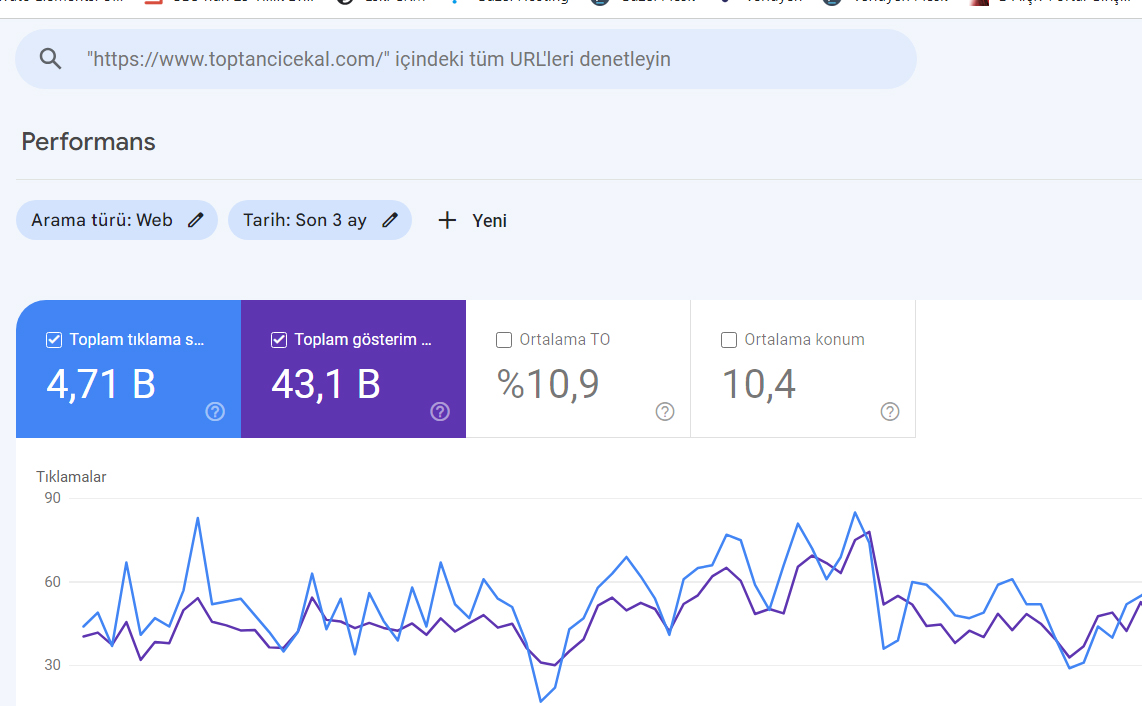1142x706 pixels.
Task: Open the Arama türü: Web filter chip
Action: (x=117, y=220)
